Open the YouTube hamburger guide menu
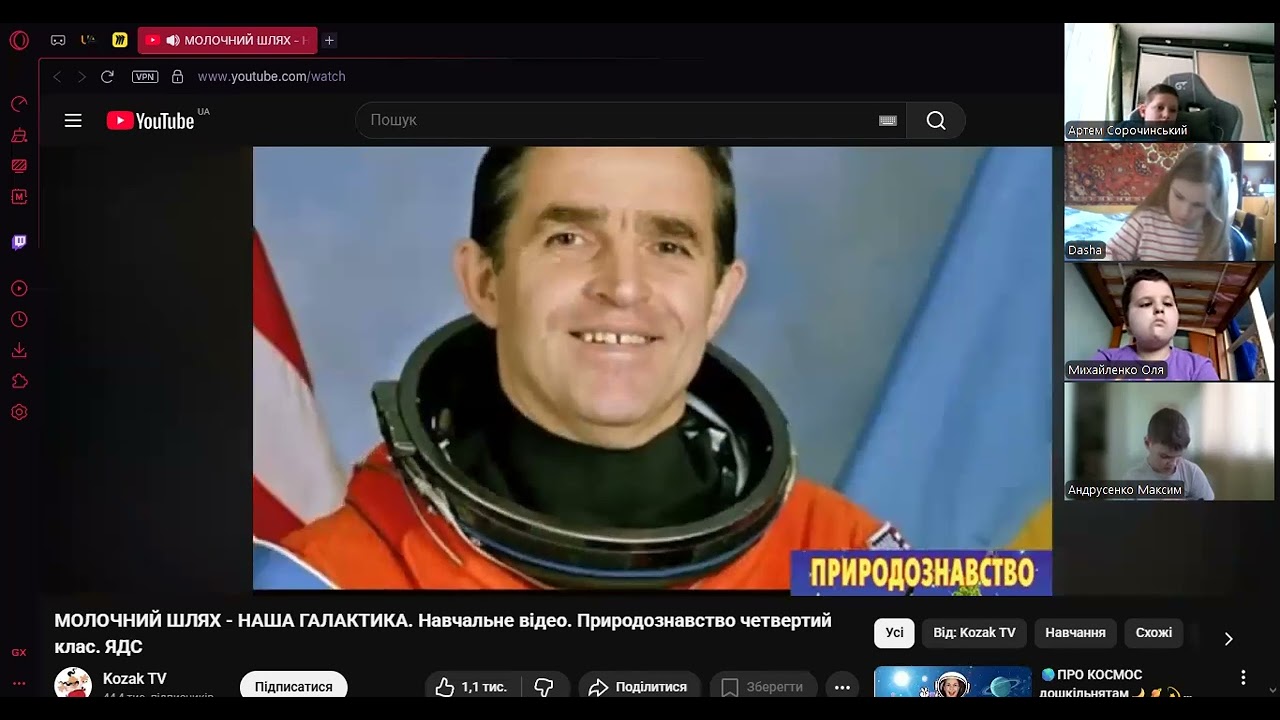 (73, 121)
